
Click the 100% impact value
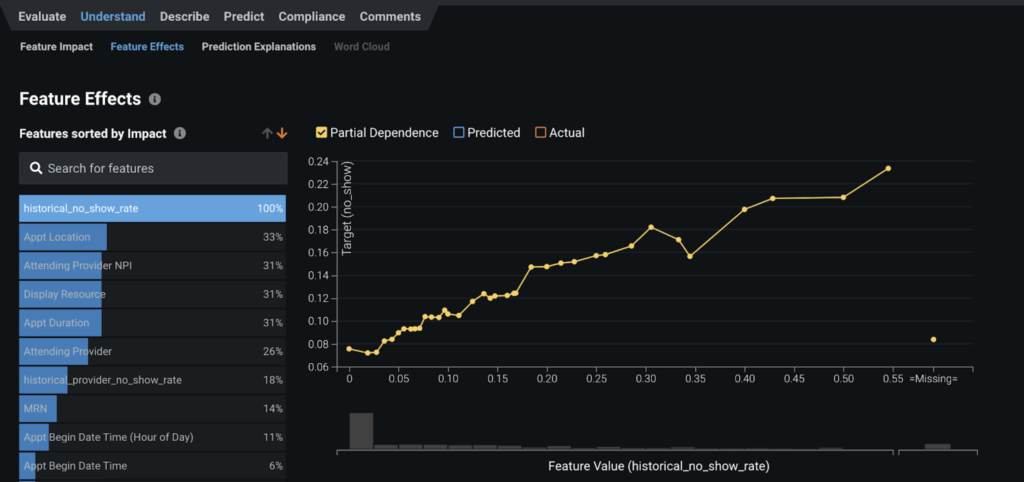[x=270, y=209]
